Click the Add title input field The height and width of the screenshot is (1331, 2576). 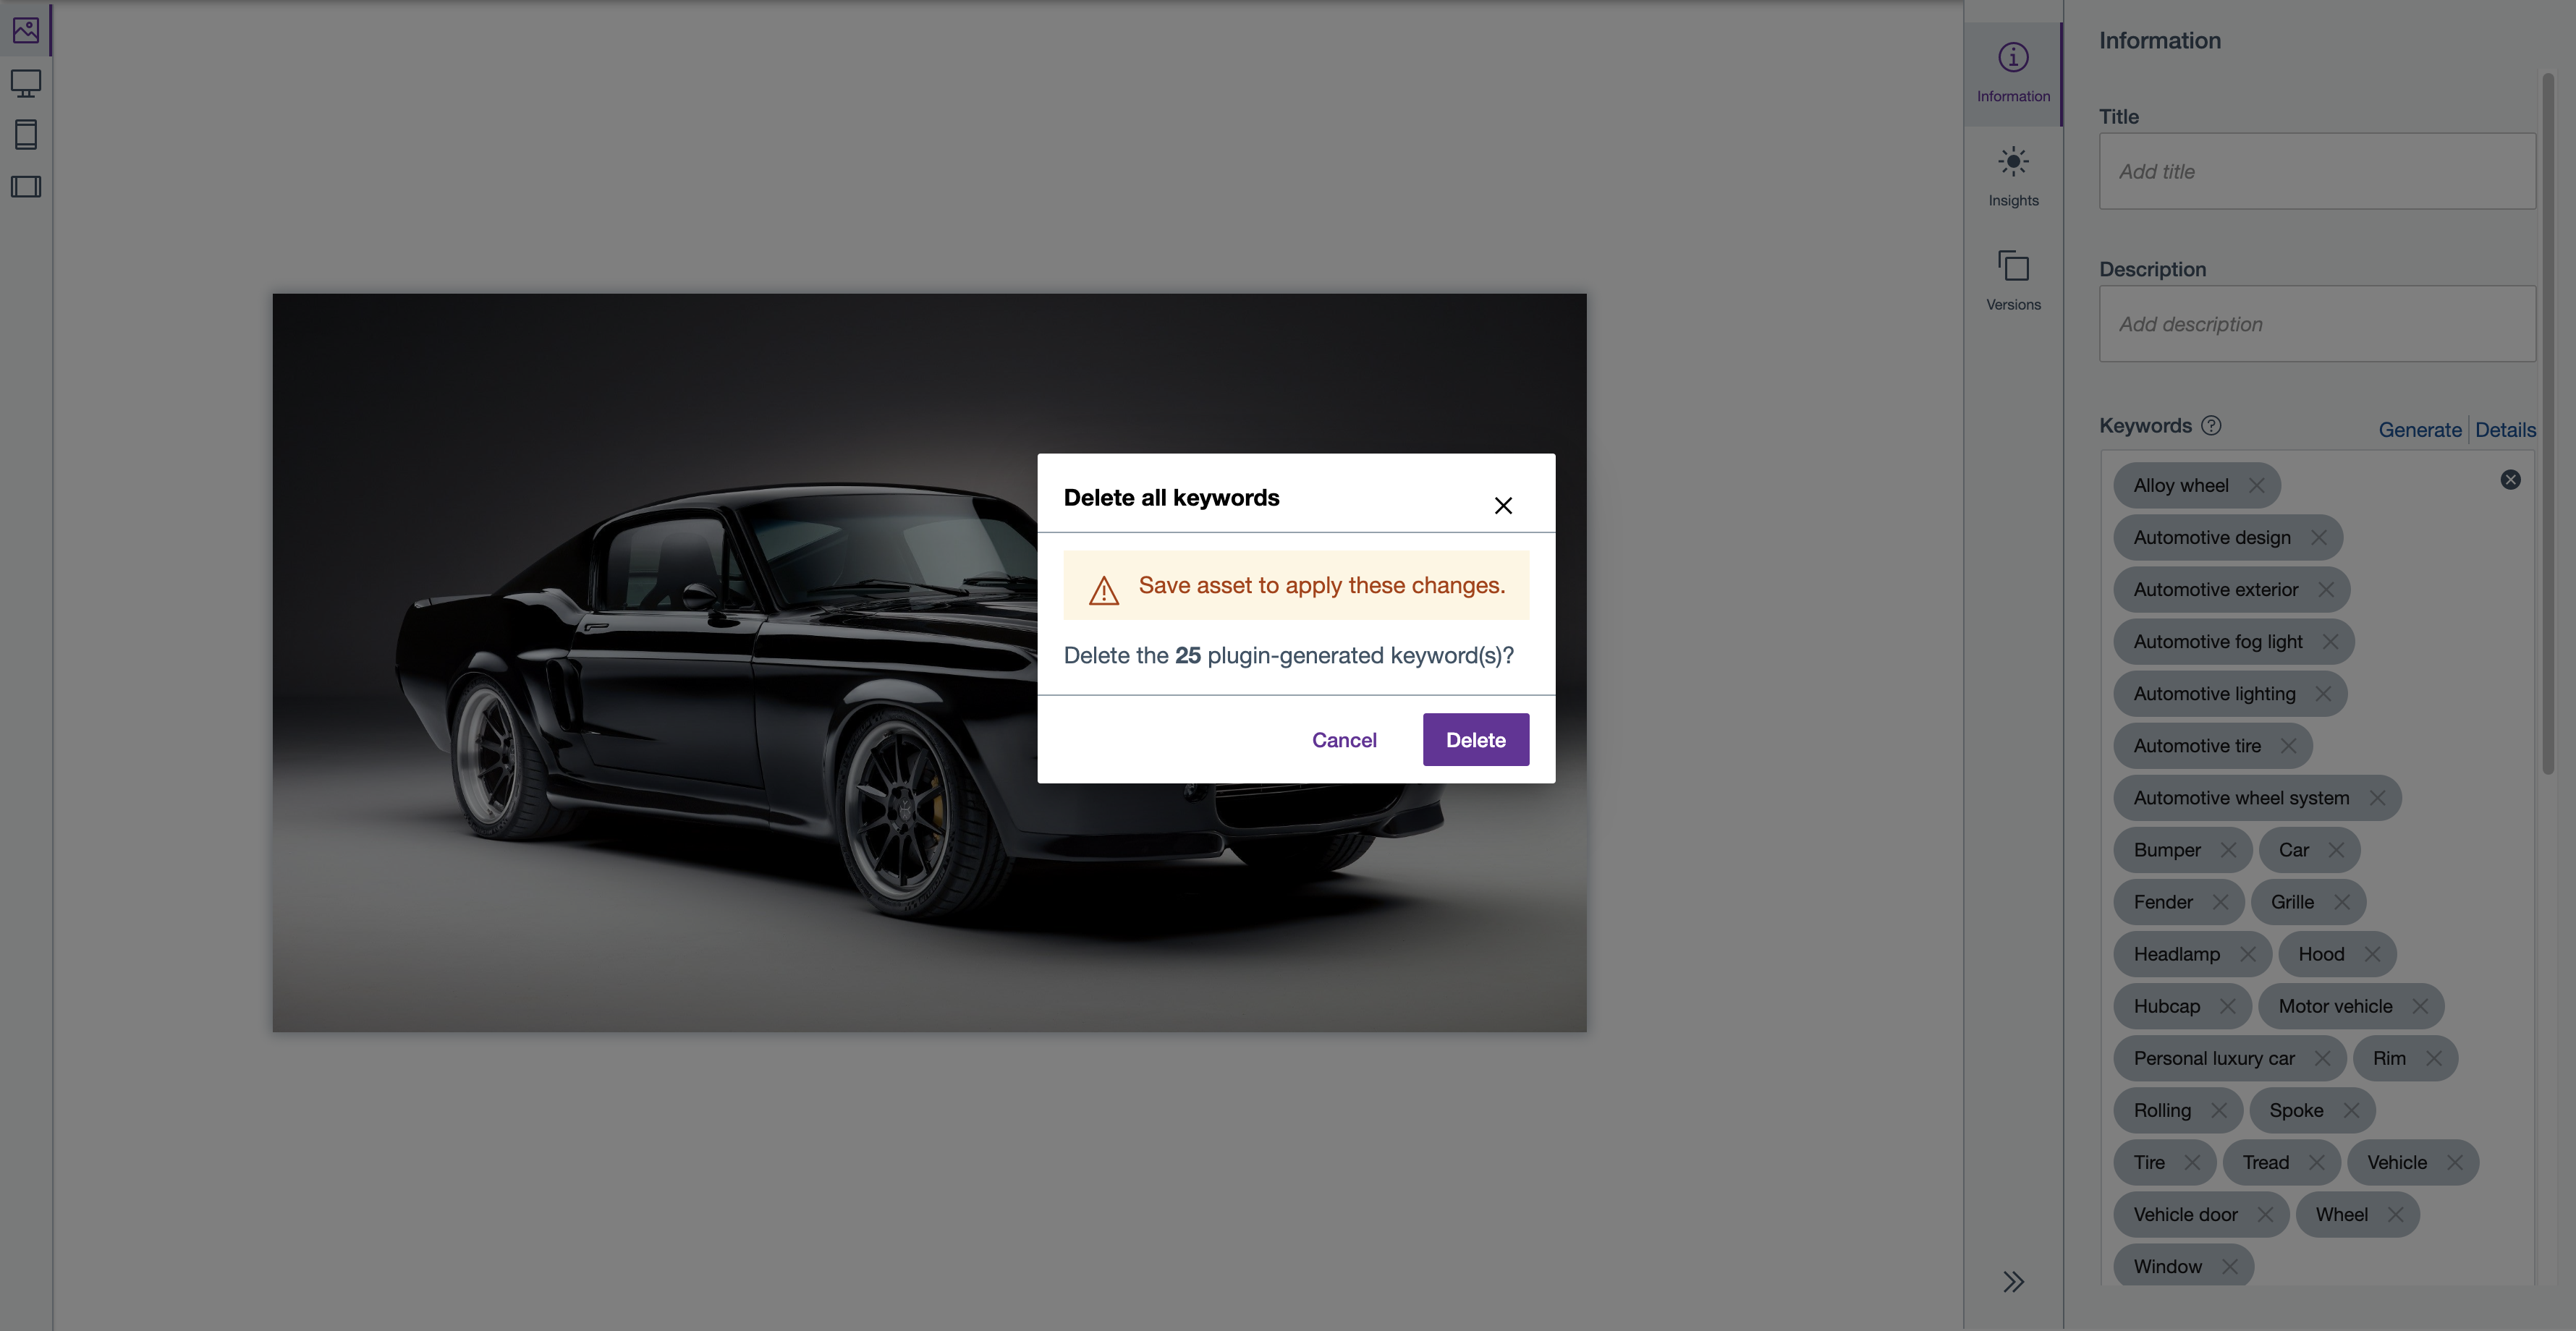point(2315,170)
